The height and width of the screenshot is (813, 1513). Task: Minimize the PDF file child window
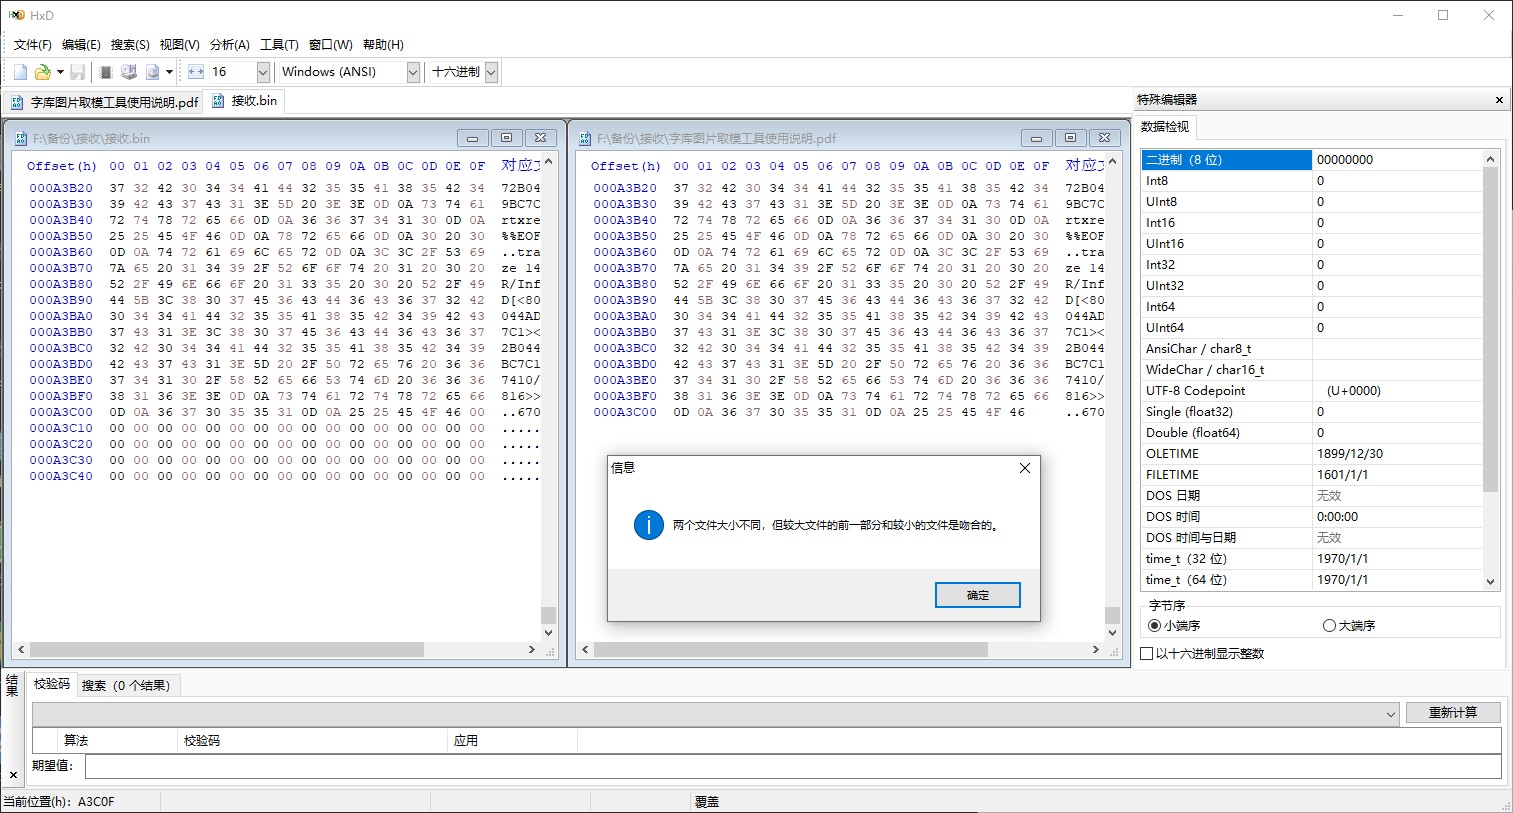point(1036,138)
